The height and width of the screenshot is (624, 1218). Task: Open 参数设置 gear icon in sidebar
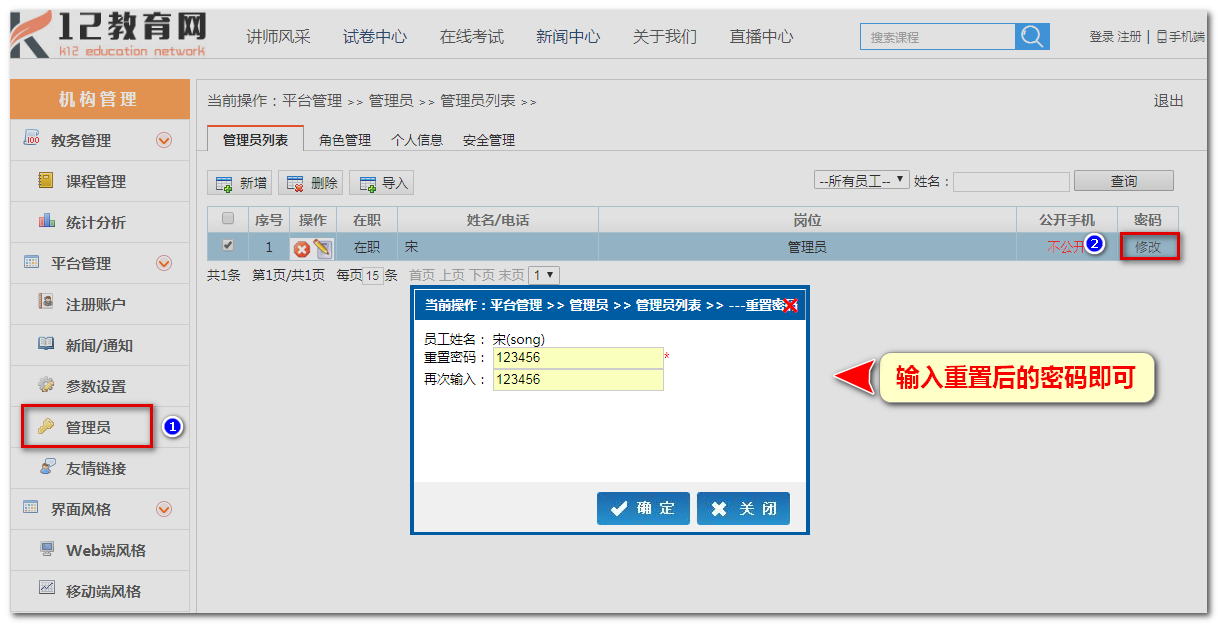46,386
